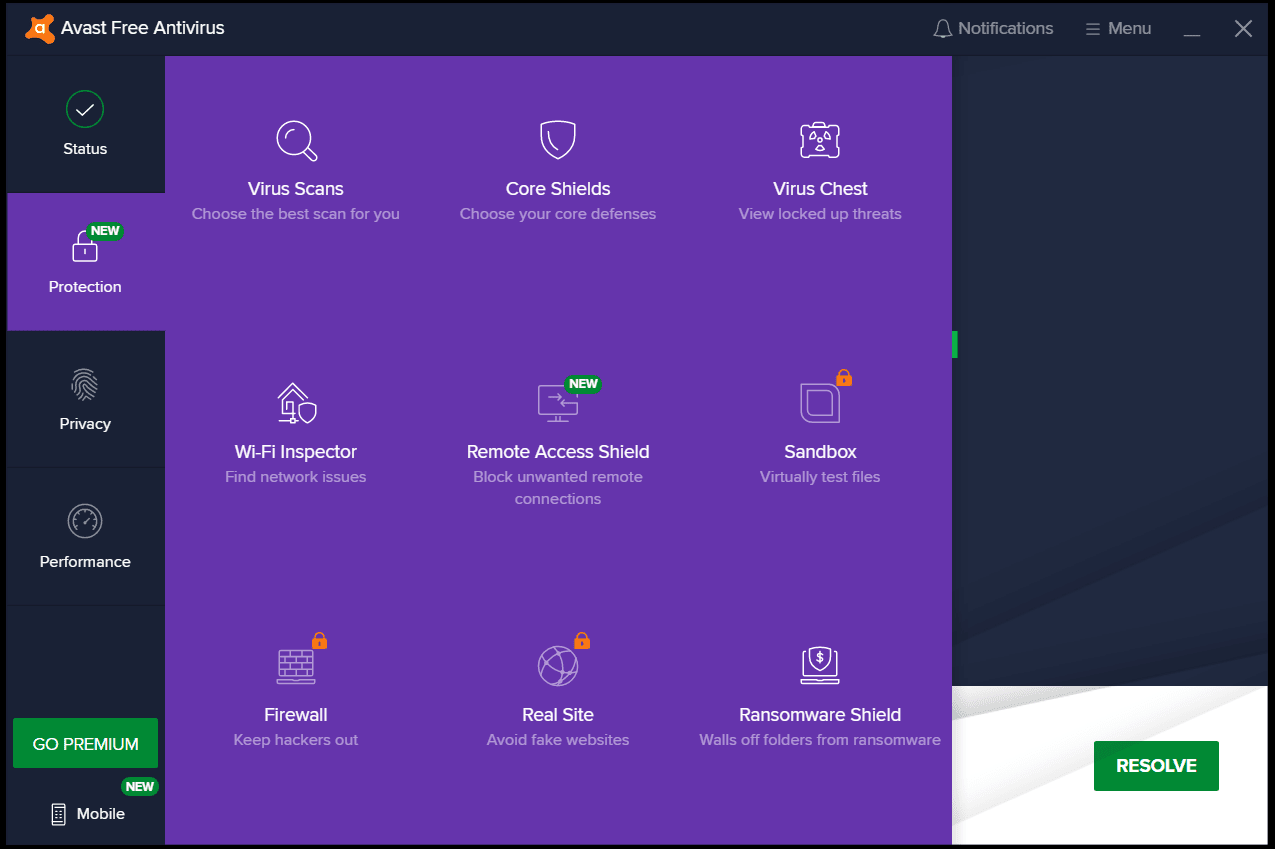Select the Core Shields shield icon

coord(557,139)
